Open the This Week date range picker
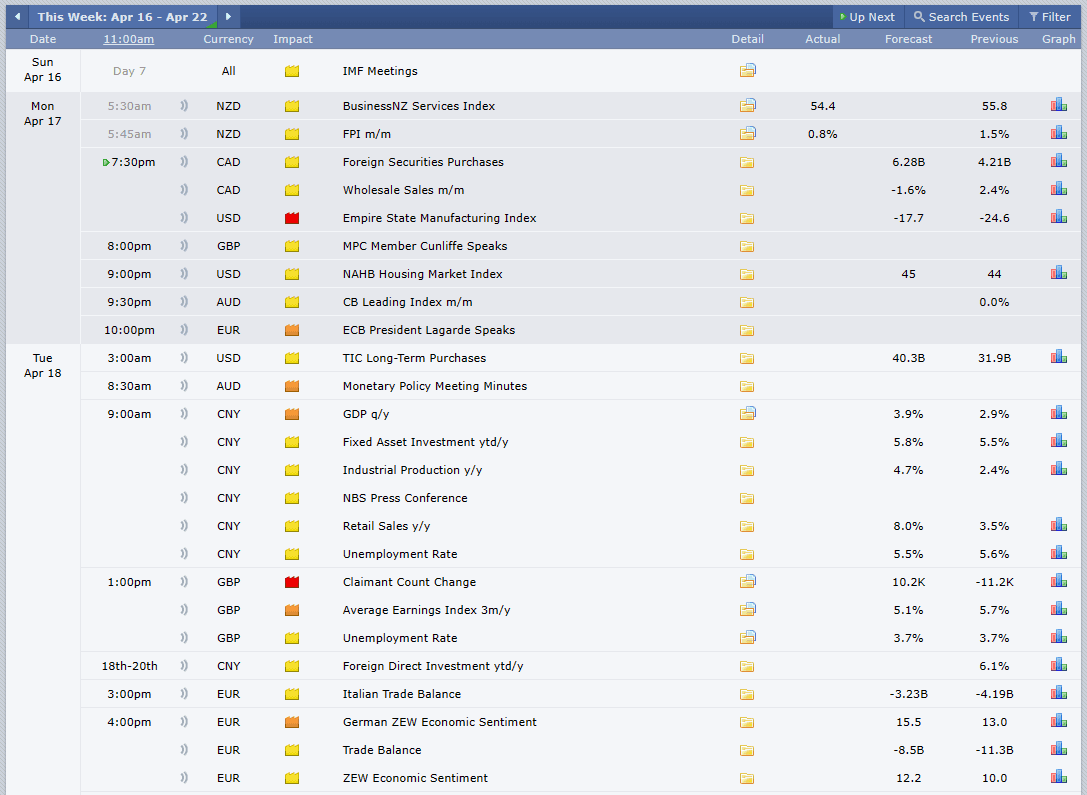Image resolution: width=1087 pixels, height=795 pixels. coord(123,17)
